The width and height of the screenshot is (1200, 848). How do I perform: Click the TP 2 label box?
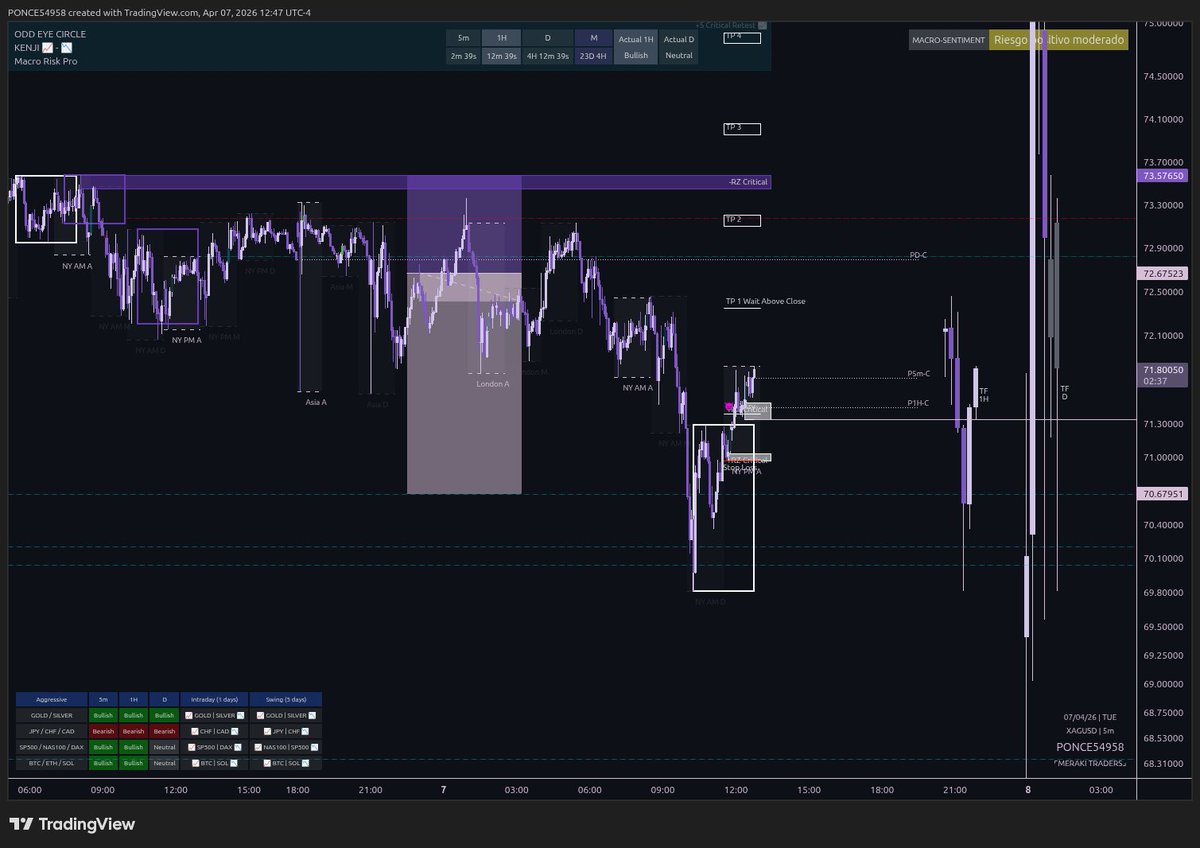tap(742, 220)
